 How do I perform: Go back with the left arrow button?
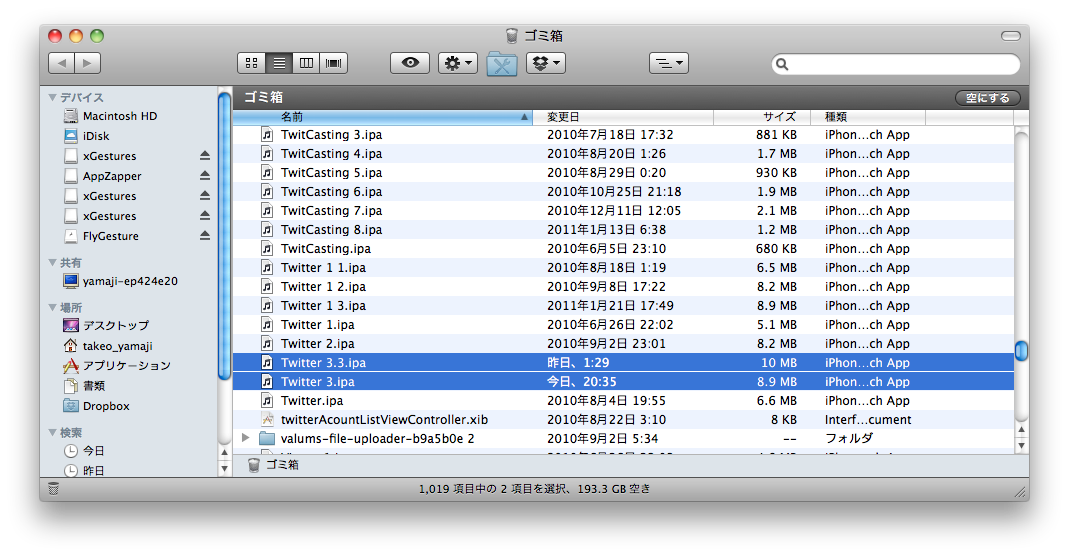62,63
